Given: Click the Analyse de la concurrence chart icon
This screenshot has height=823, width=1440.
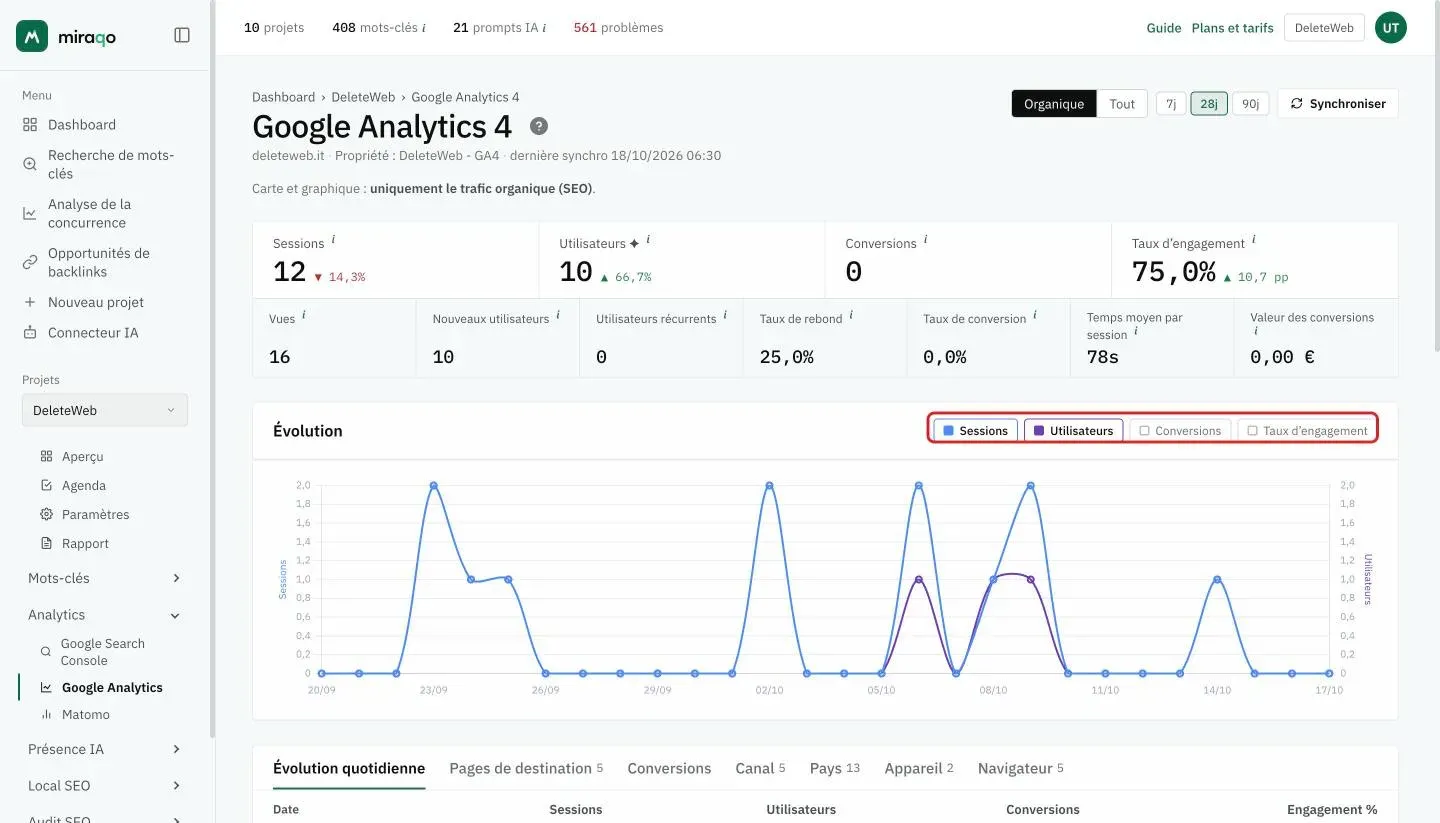Looking at the screenshot, I should tap(30, 213).
